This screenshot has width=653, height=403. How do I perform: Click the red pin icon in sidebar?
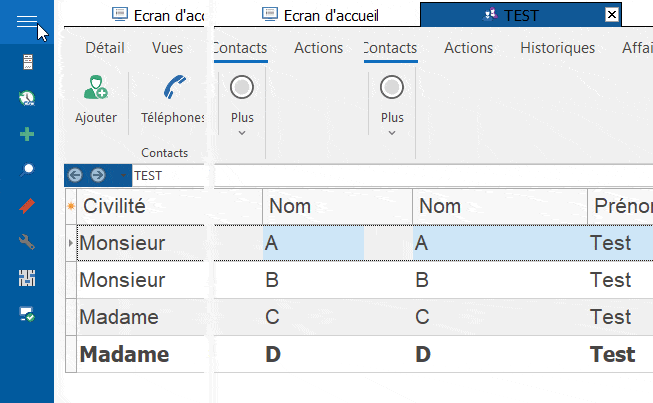click(x=27, y=206)
